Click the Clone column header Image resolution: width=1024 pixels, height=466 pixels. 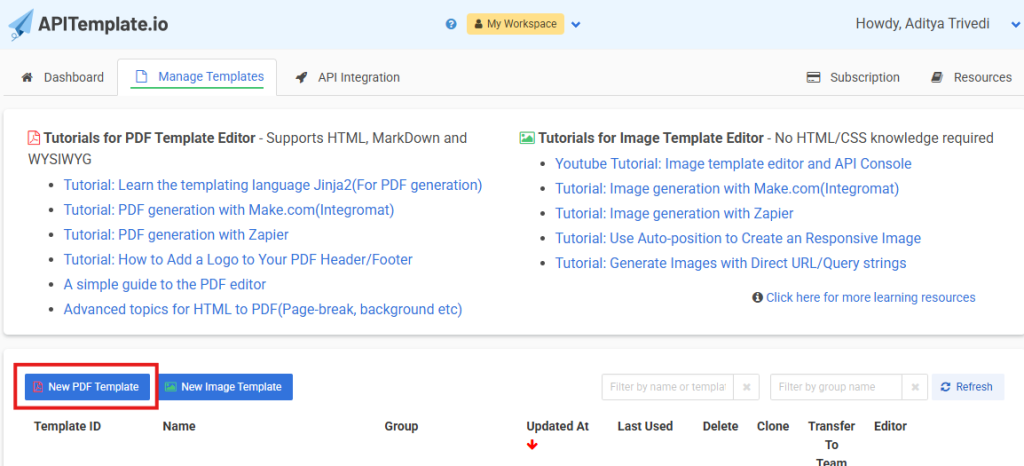click(773, 426)
